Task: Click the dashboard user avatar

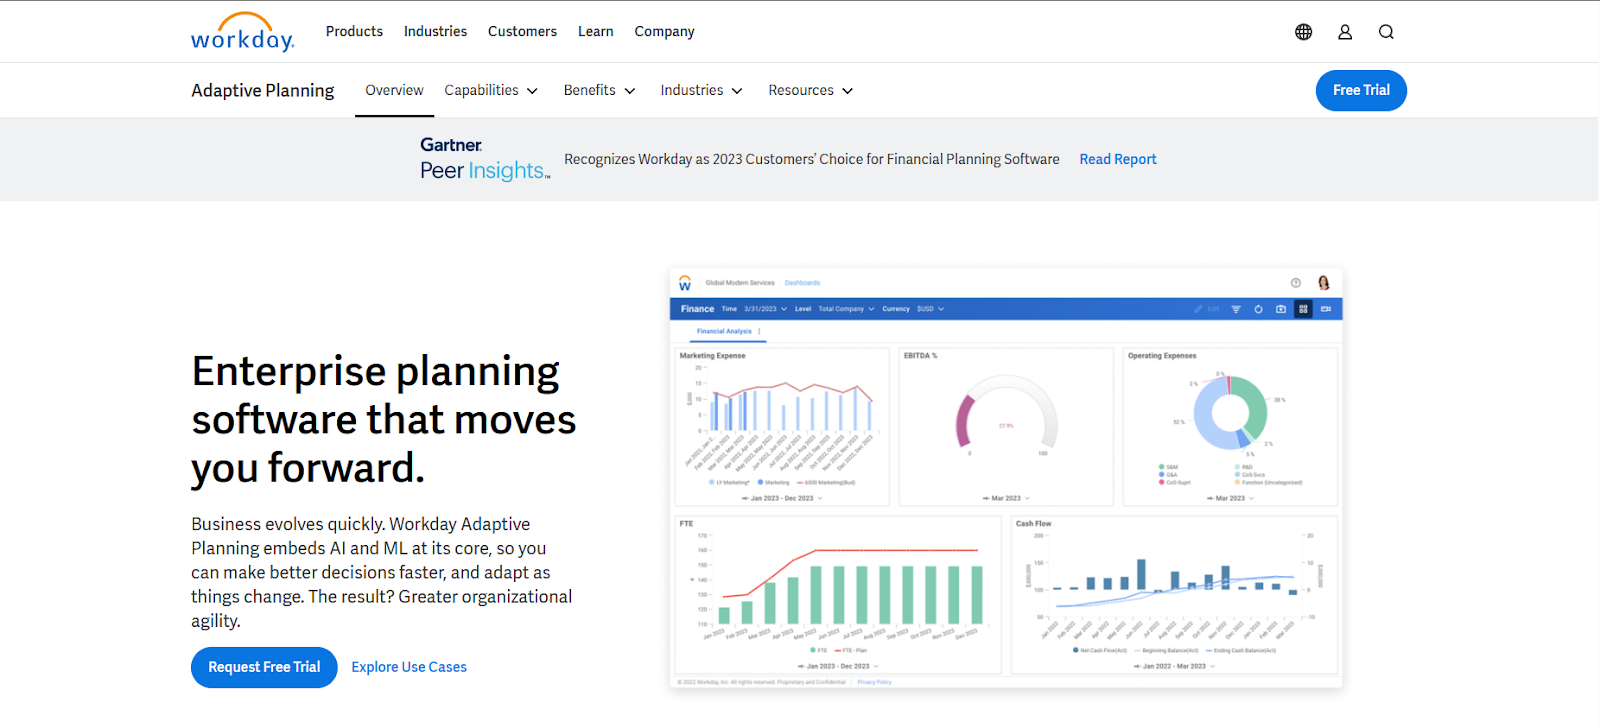Action: pyautogui.click(x=1324, y=283)
